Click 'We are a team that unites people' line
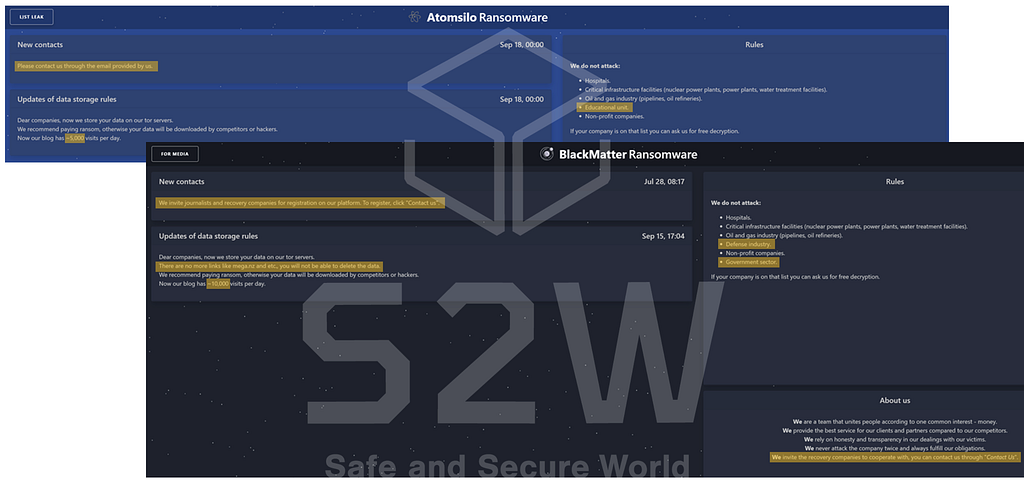This screenshot has height=486, width=1024. pos(895,422)
